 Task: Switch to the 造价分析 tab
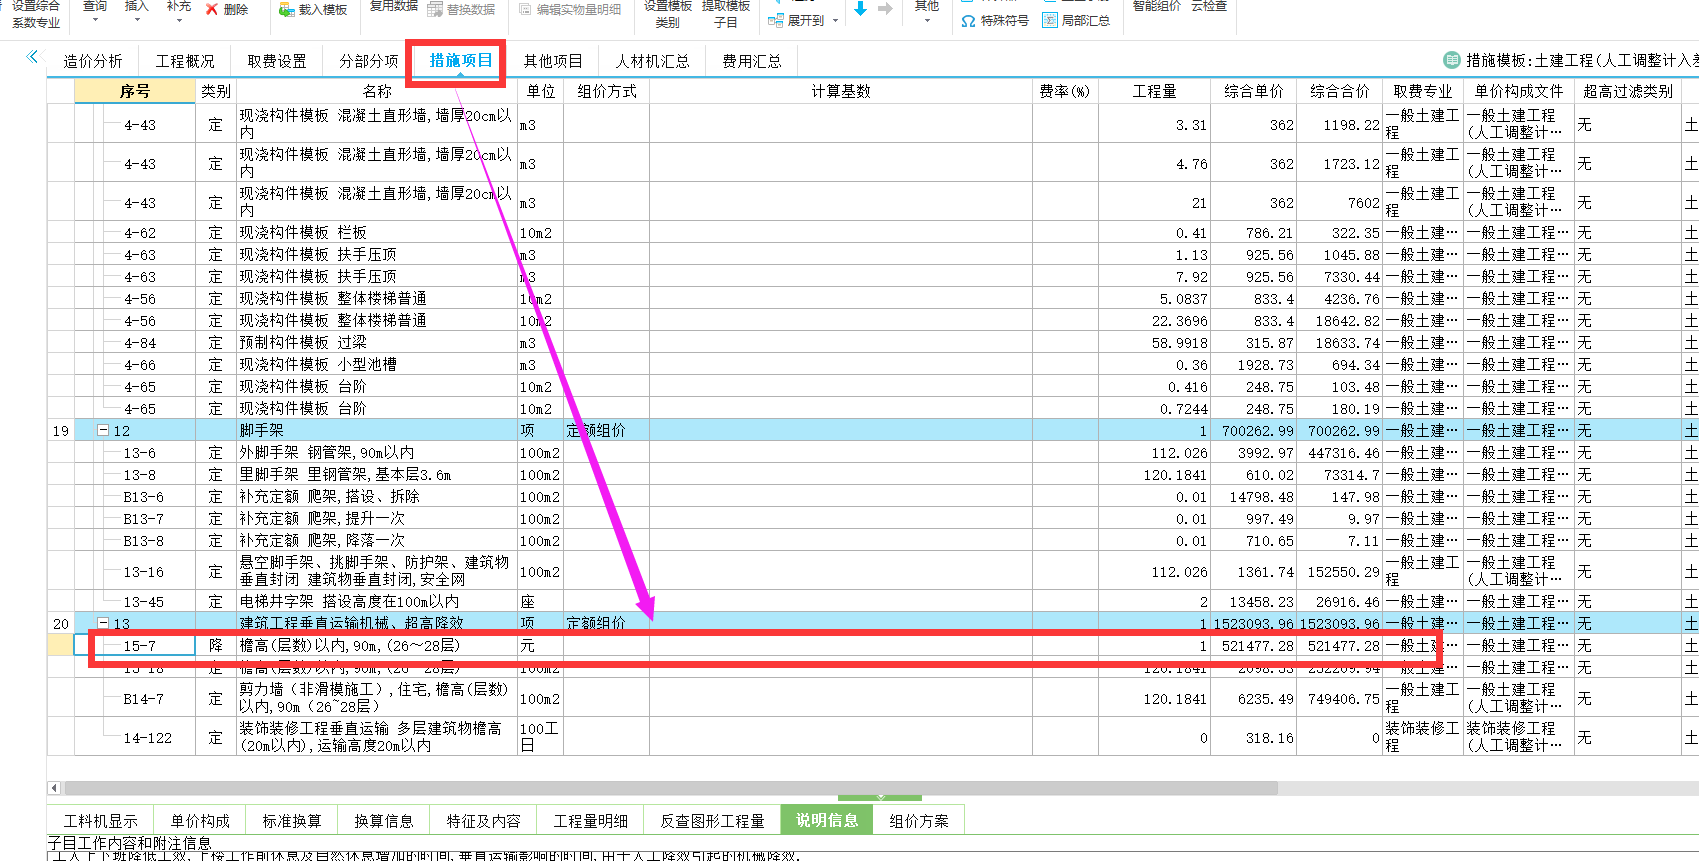point(93,61)
